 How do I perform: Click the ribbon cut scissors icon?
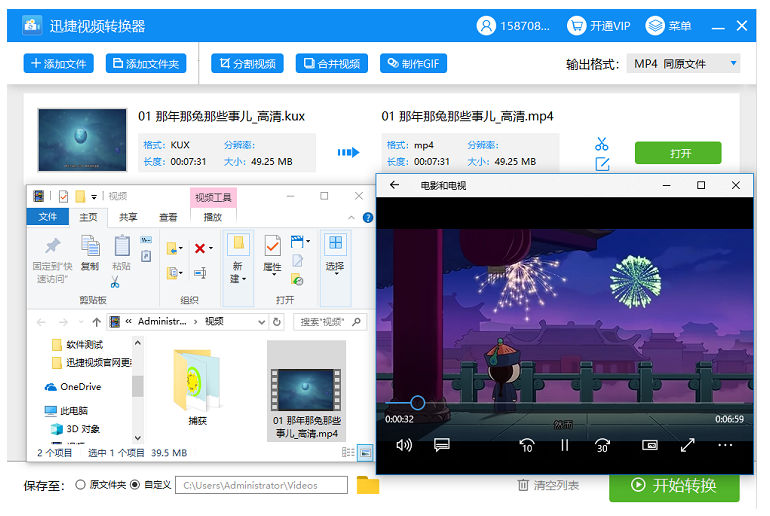[115, 282]
